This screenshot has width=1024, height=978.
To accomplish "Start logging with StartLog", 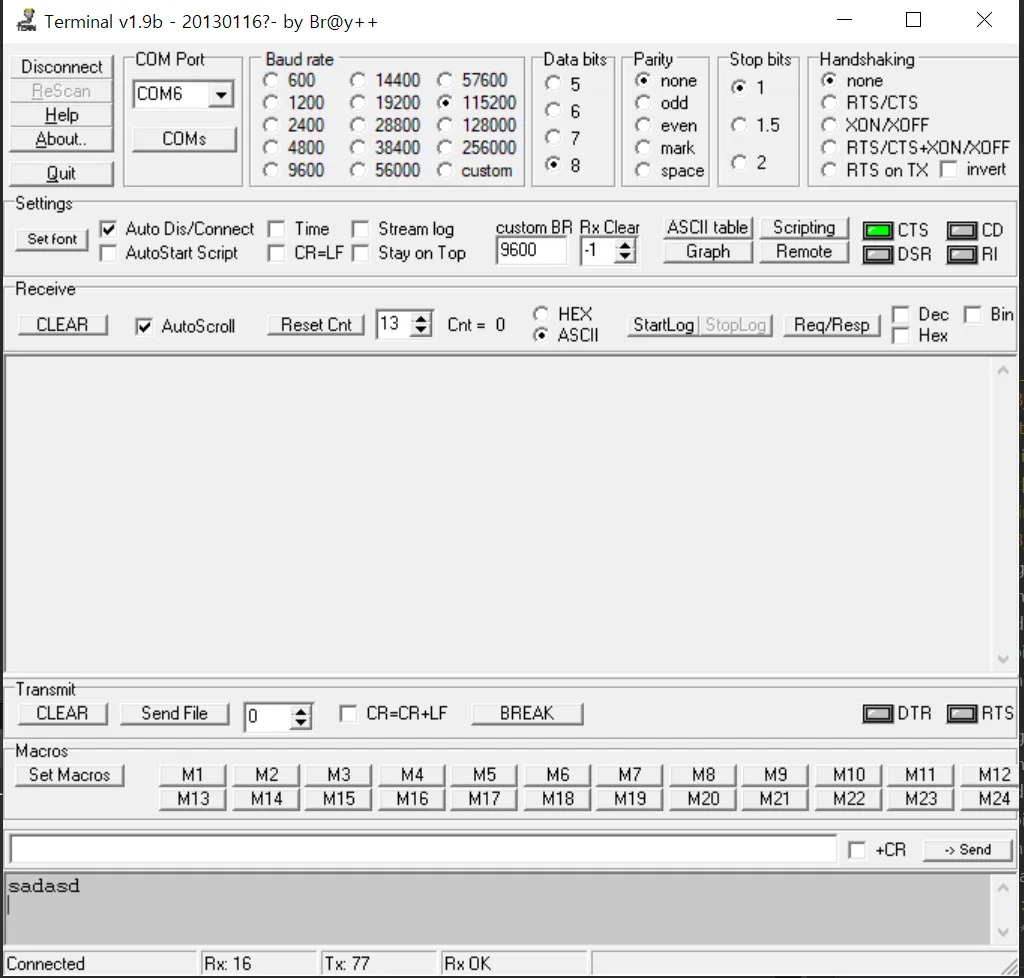I will pyautogui.click(x=664, y=324).
